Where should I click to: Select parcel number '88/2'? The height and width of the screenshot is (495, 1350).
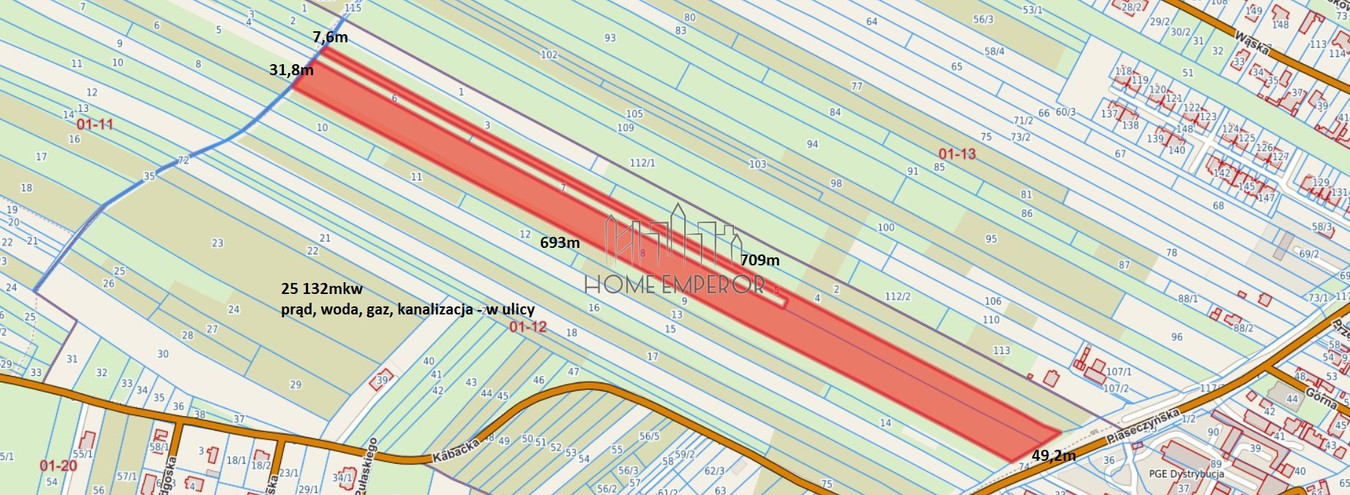pyautogui.click(x=1243, y=327)
